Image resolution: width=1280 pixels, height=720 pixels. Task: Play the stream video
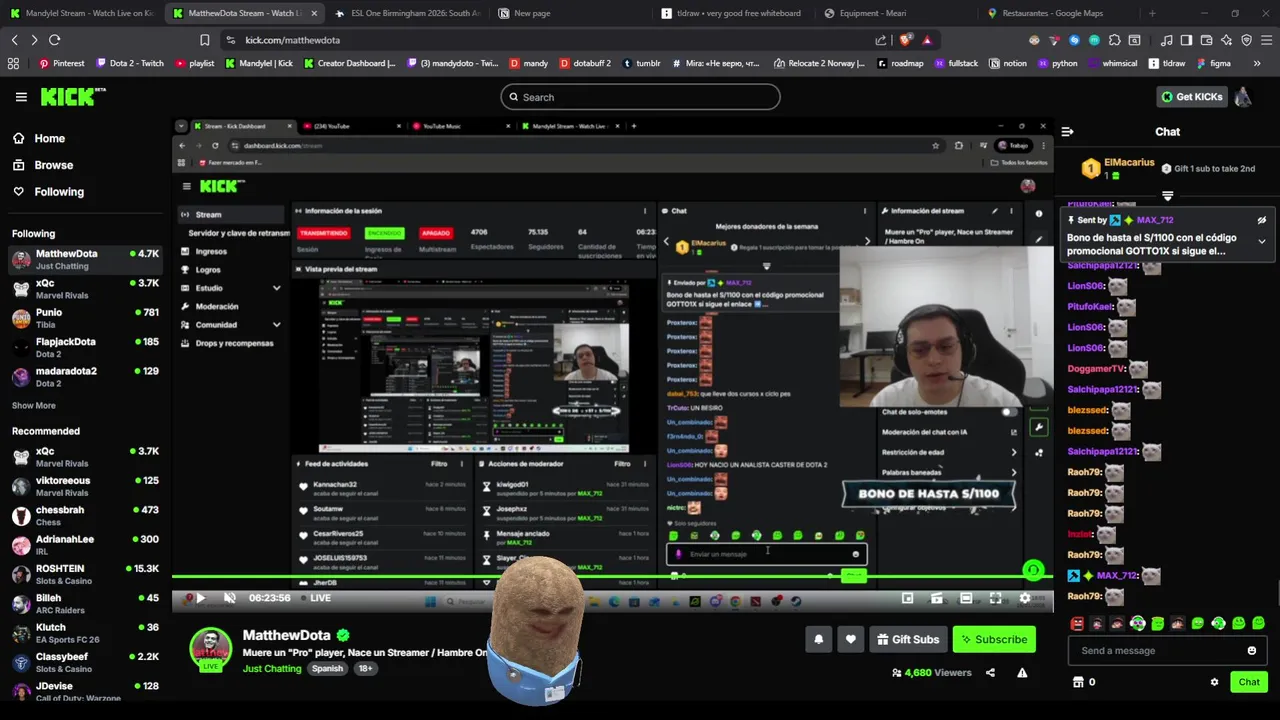(x=200, y=598)
